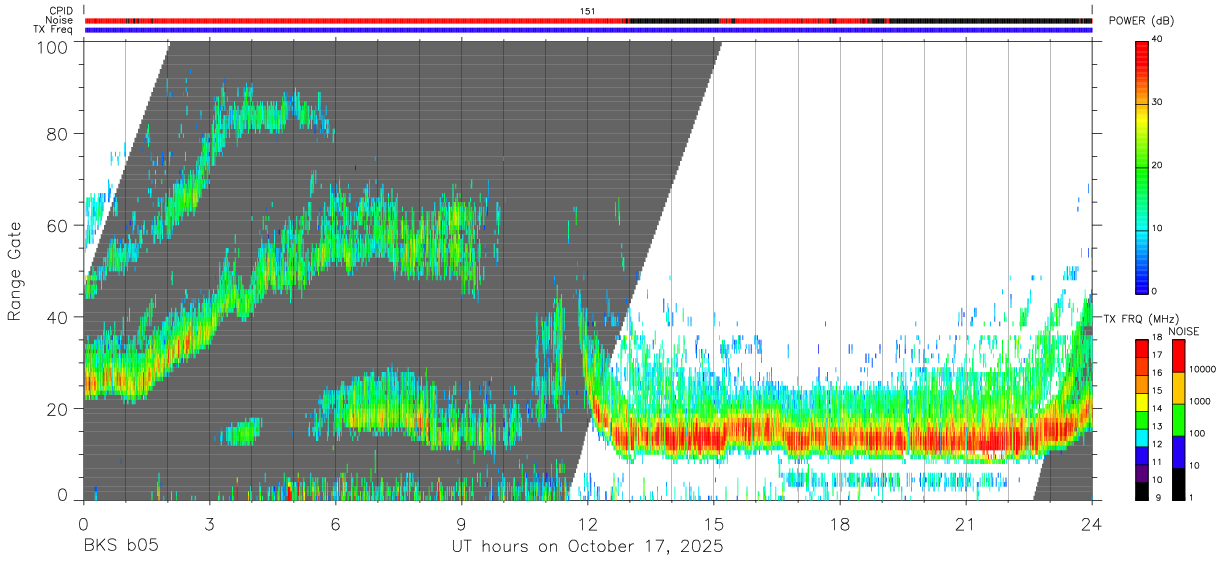Click the 30 label on the POWER scale
1228x567 pixels.
1159,102
